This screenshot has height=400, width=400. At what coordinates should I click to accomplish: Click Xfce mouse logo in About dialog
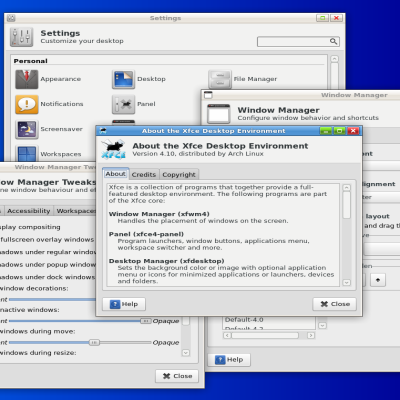113,150
